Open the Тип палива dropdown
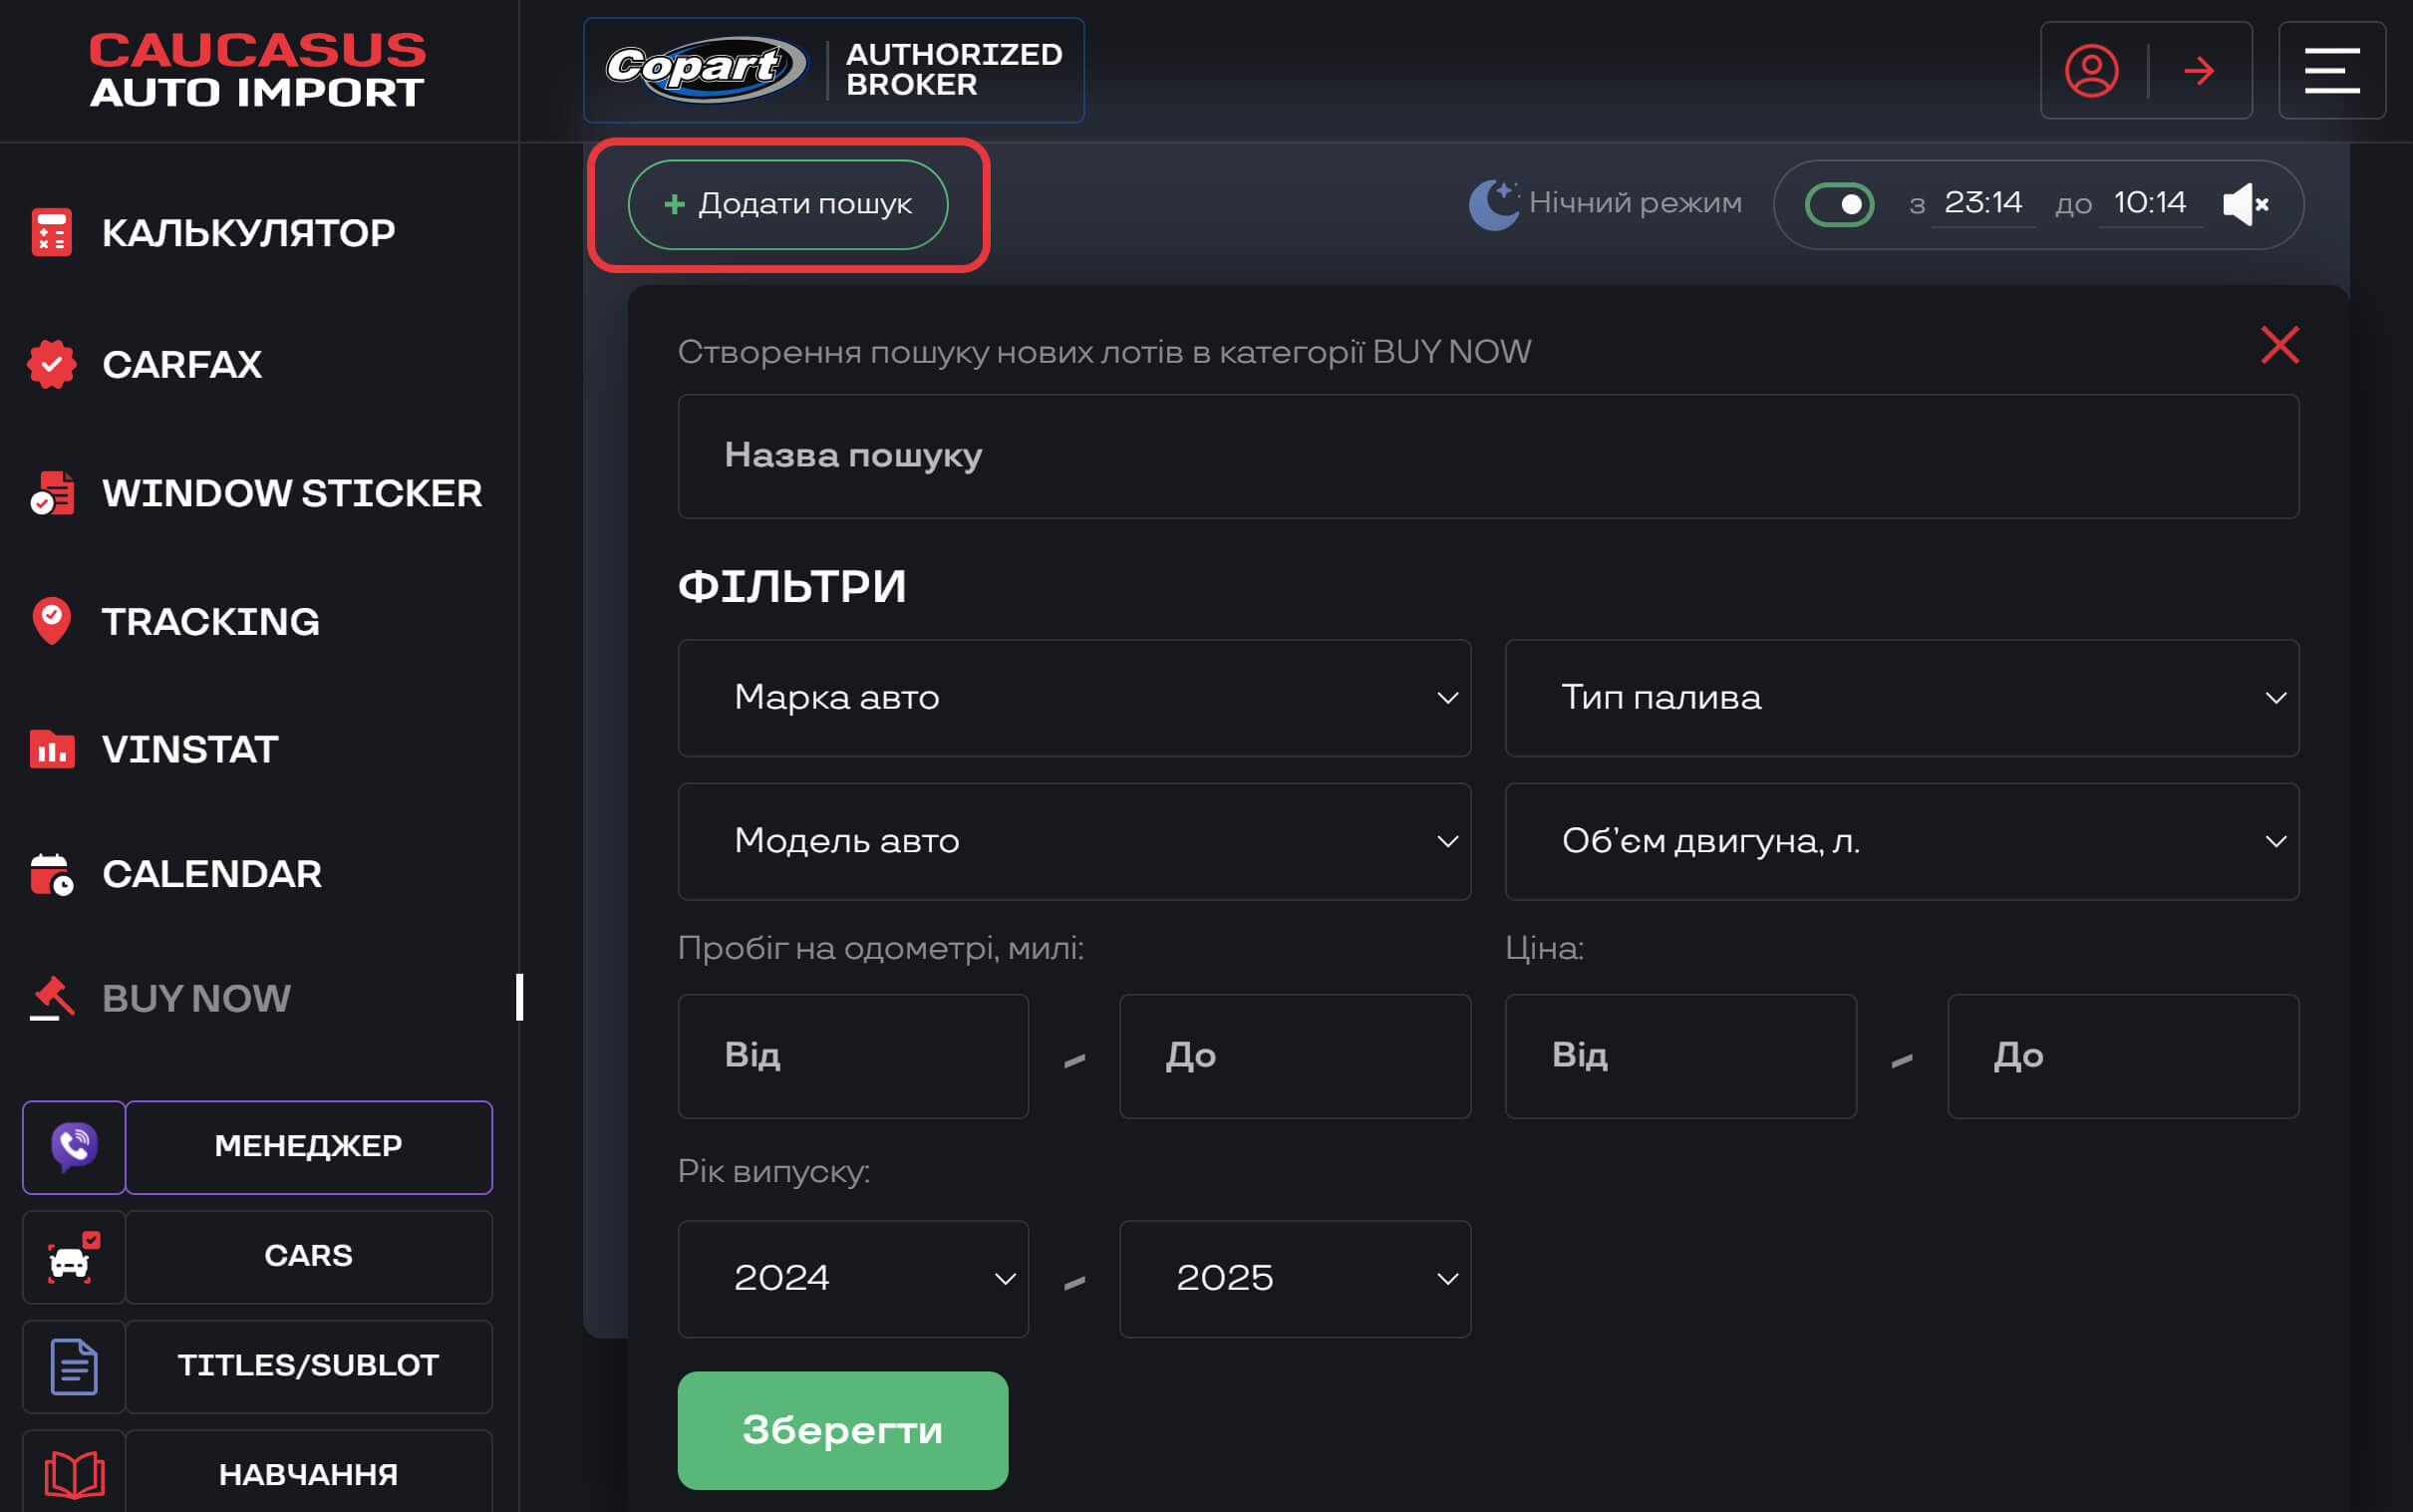Viewport: 2413px width, 1512px height. 1901,698
